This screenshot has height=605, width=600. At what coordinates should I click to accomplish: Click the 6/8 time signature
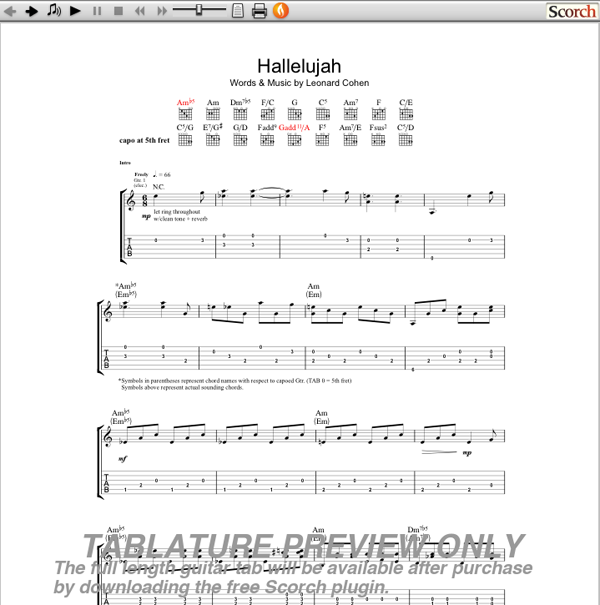click(145, 201)
